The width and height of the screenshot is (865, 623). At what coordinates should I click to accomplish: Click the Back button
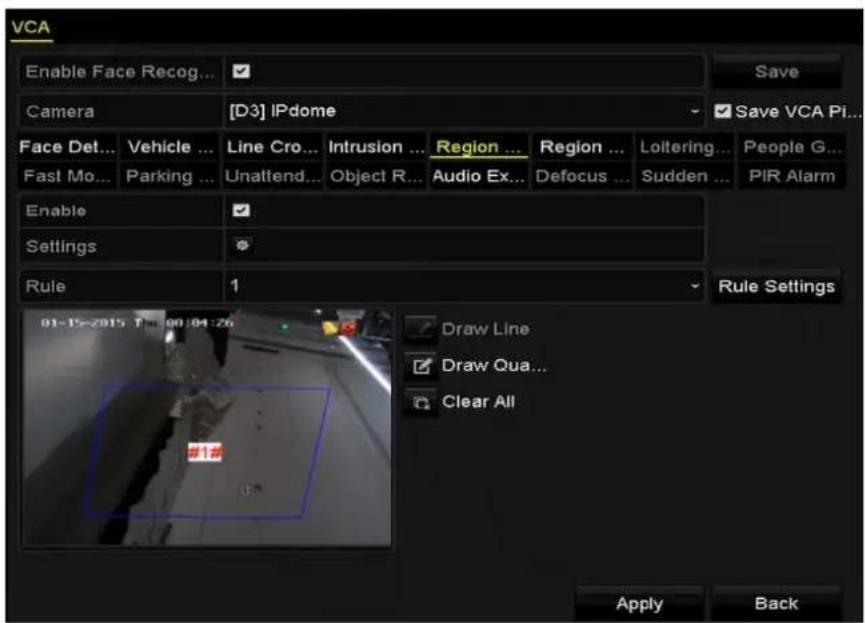[x=777, y=604]
